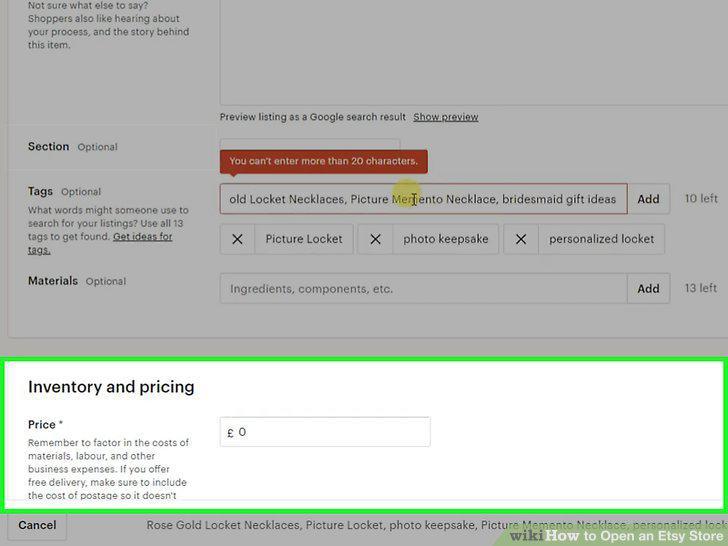The width and height of the screenshot is (728, 546).
Task: Click the Cancel button
Action: pyautogui.click(x=37, y=526)
